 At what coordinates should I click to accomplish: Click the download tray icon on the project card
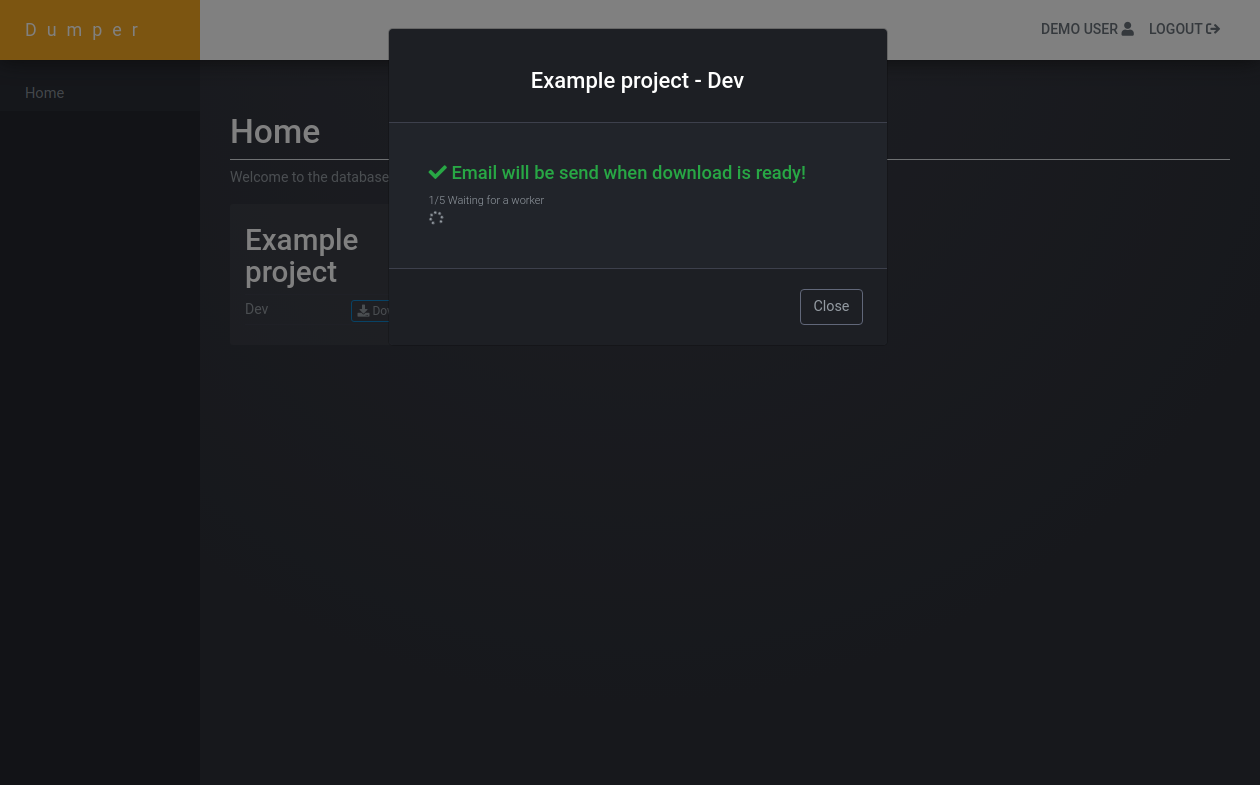[x=363, y=311]
